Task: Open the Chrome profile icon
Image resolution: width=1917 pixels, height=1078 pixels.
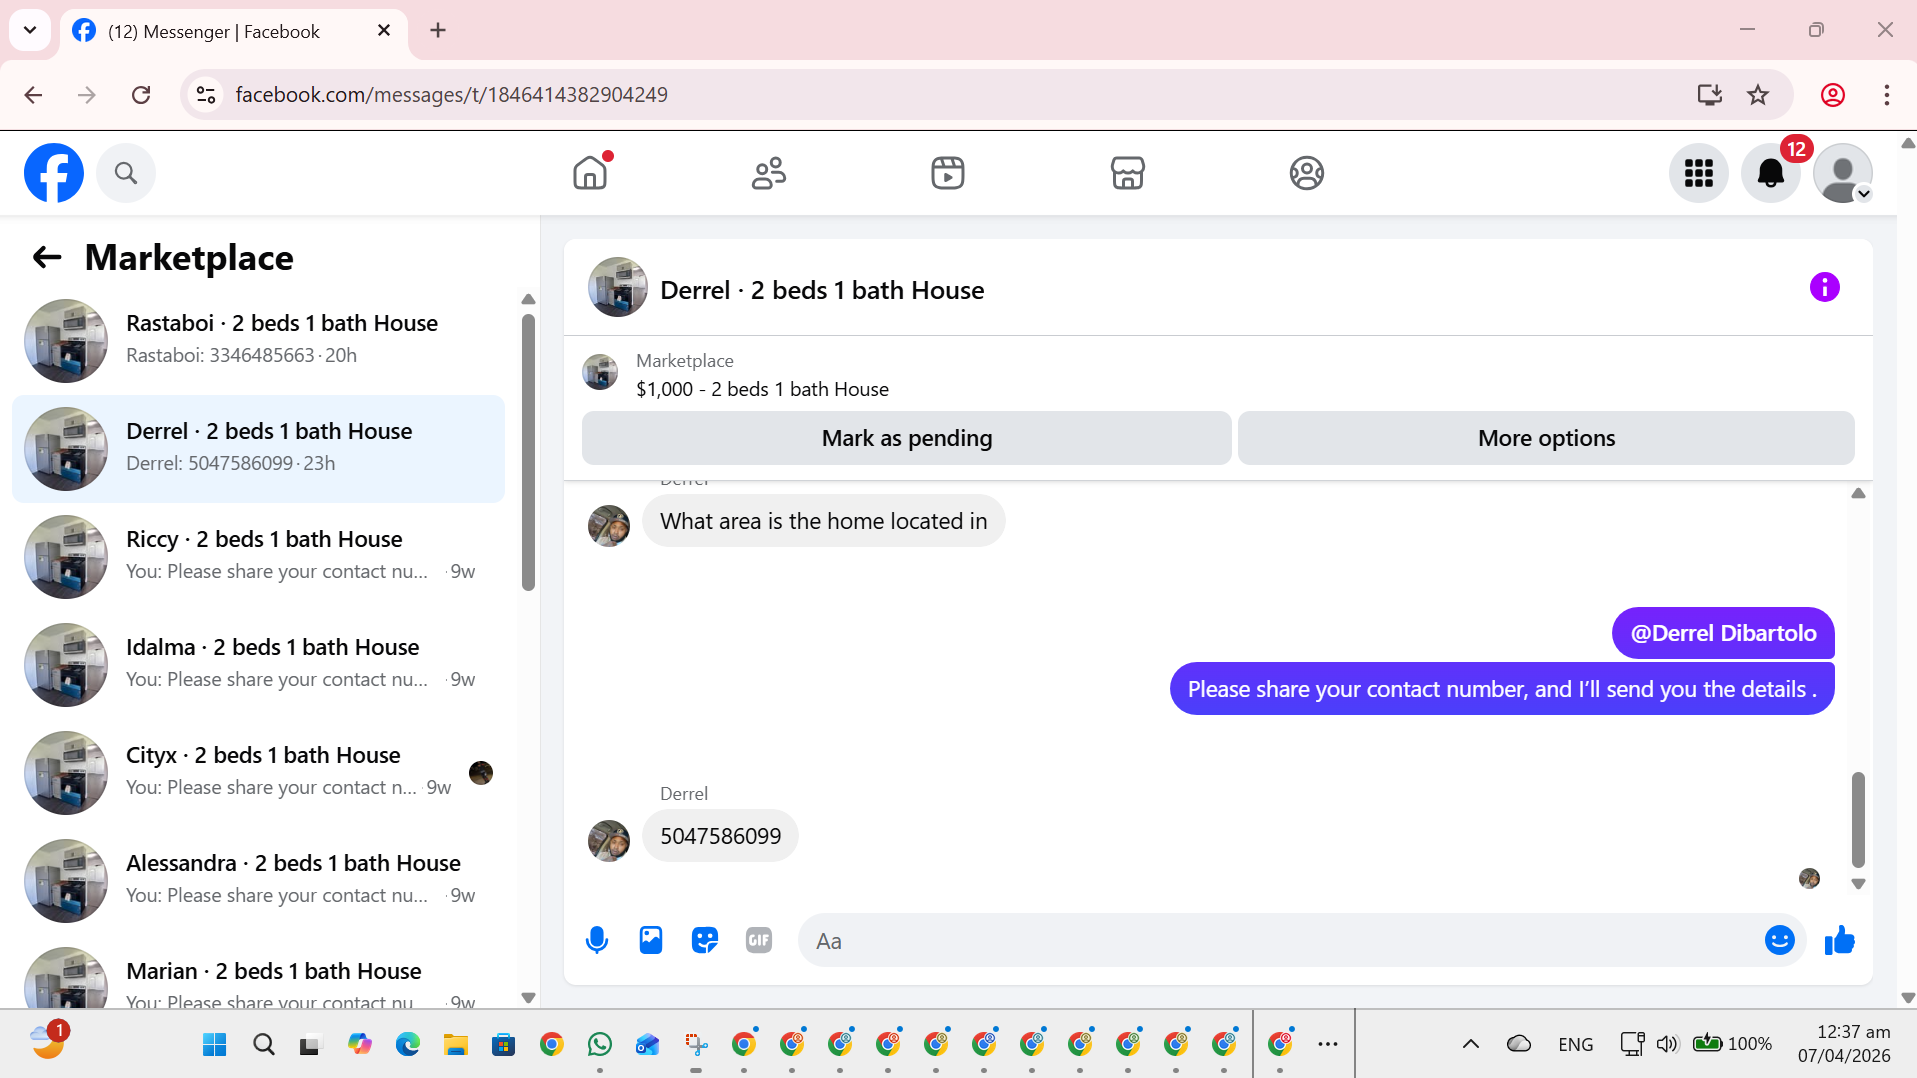Action: pos(1833,95)
